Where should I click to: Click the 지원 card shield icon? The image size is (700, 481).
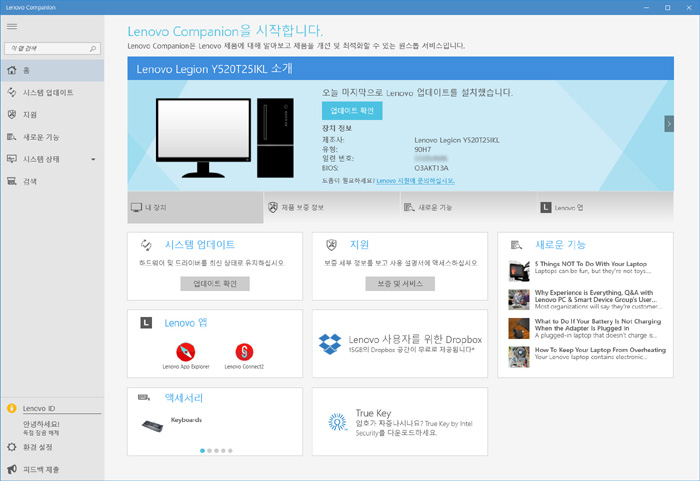[331, 245]
